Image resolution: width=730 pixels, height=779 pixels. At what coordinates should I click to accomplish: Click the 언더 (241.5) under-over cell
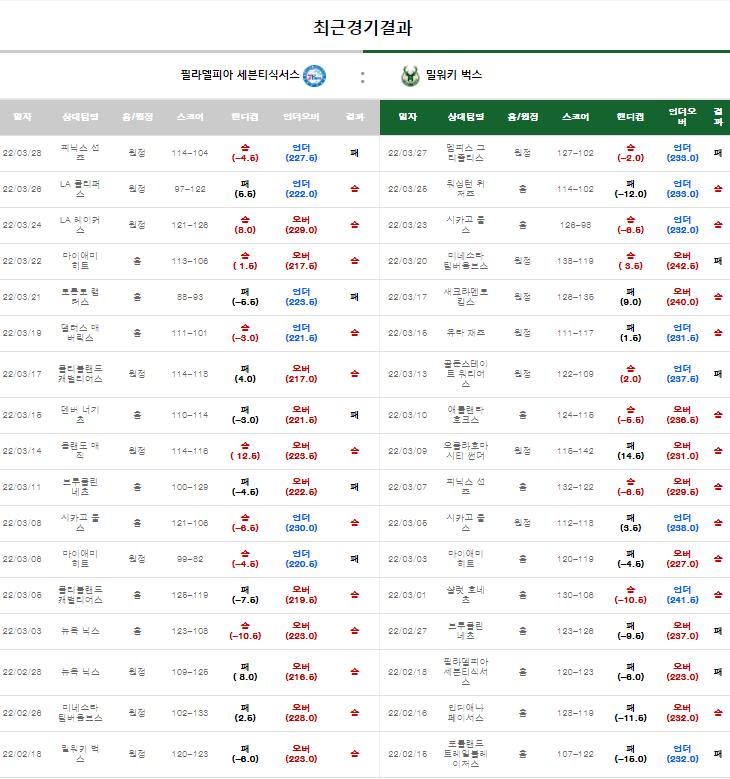tap(682, 595)
